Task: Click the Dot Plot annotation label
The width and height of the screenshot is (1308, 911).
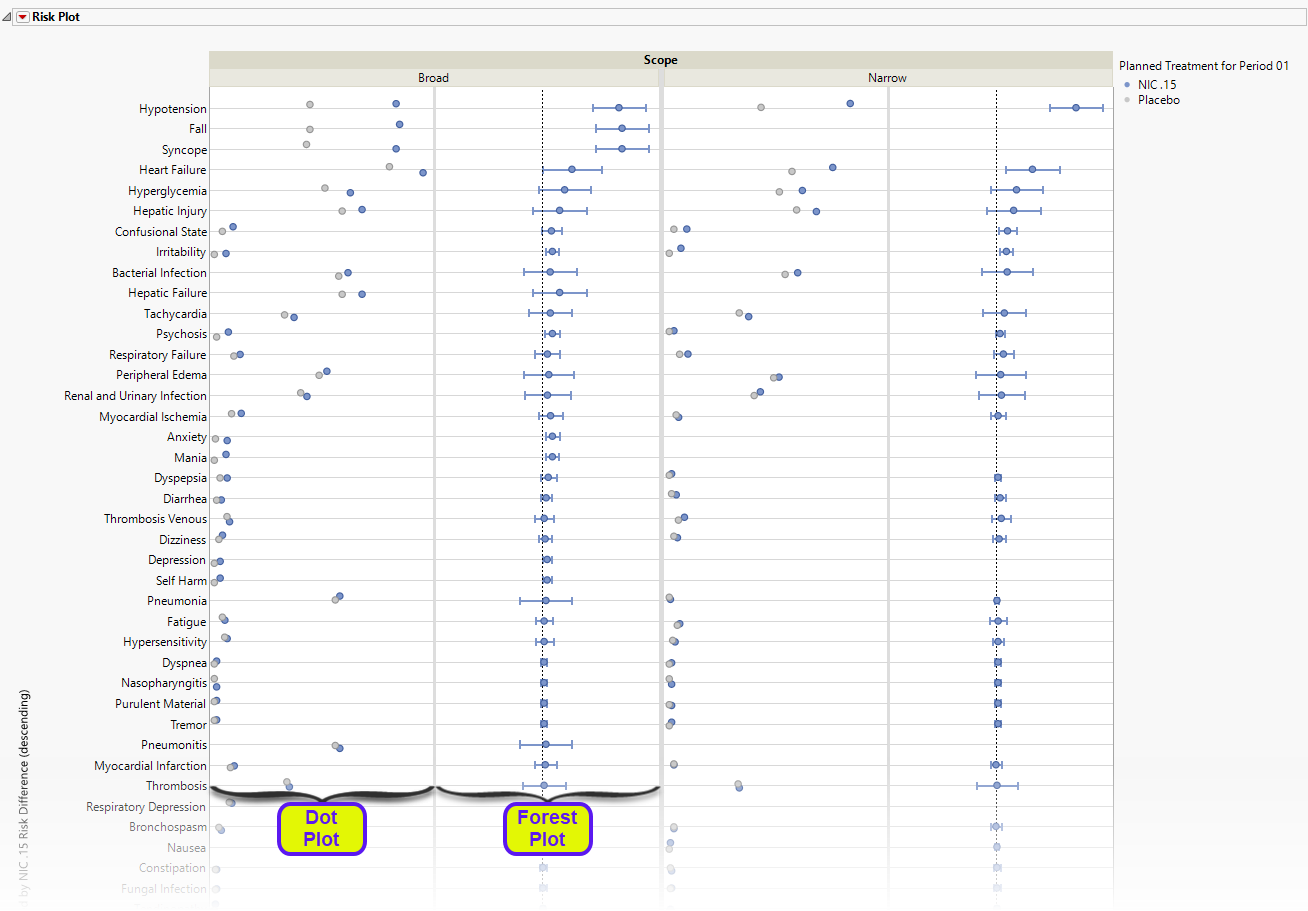Action: [322, 828]
